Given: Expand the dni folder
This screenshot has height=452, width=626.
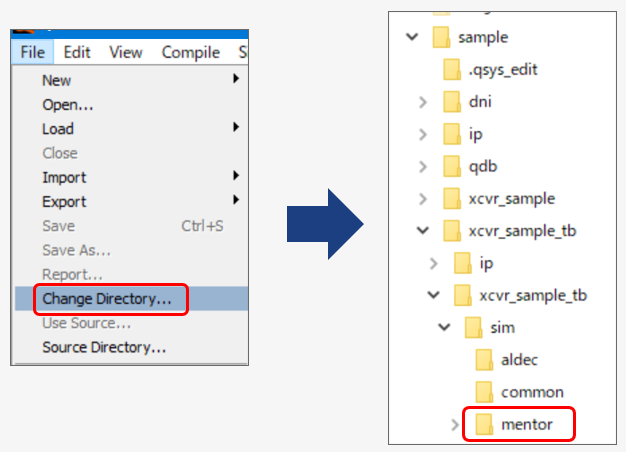Looking at the screenshot, I should 423,101.
